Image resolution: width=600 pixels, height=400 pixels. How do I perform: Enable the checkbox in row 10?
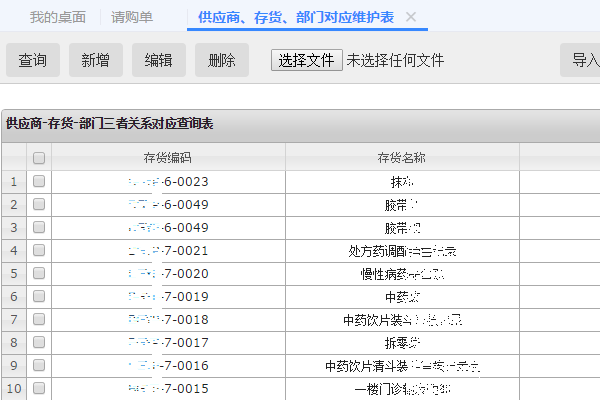tap(39, 388)
